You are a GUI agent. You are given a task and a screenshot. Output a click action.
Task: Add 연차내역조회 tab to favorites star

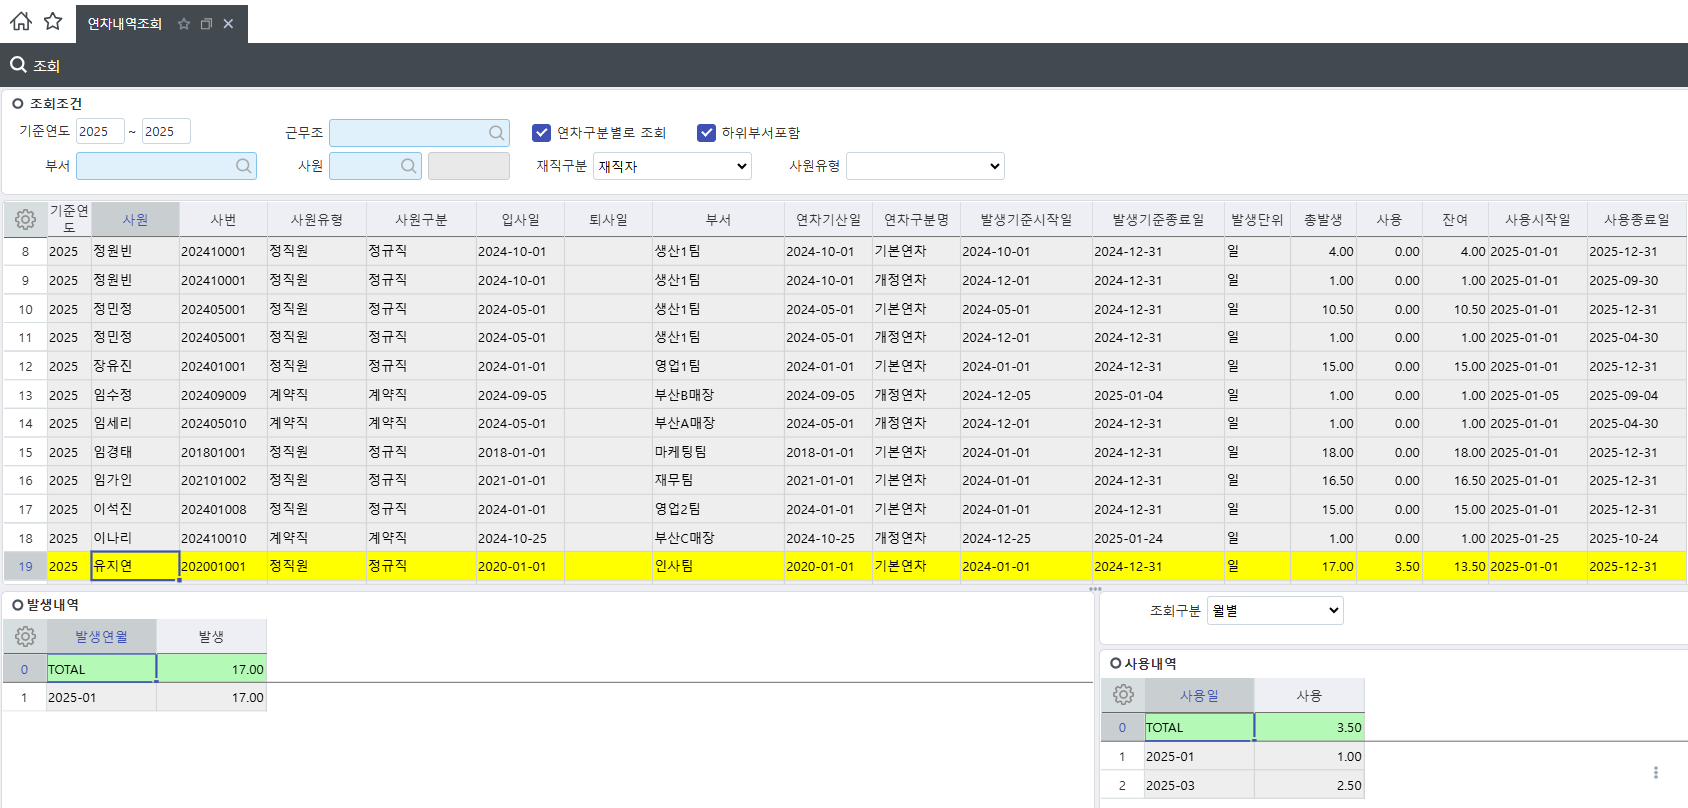coord(184,24)
